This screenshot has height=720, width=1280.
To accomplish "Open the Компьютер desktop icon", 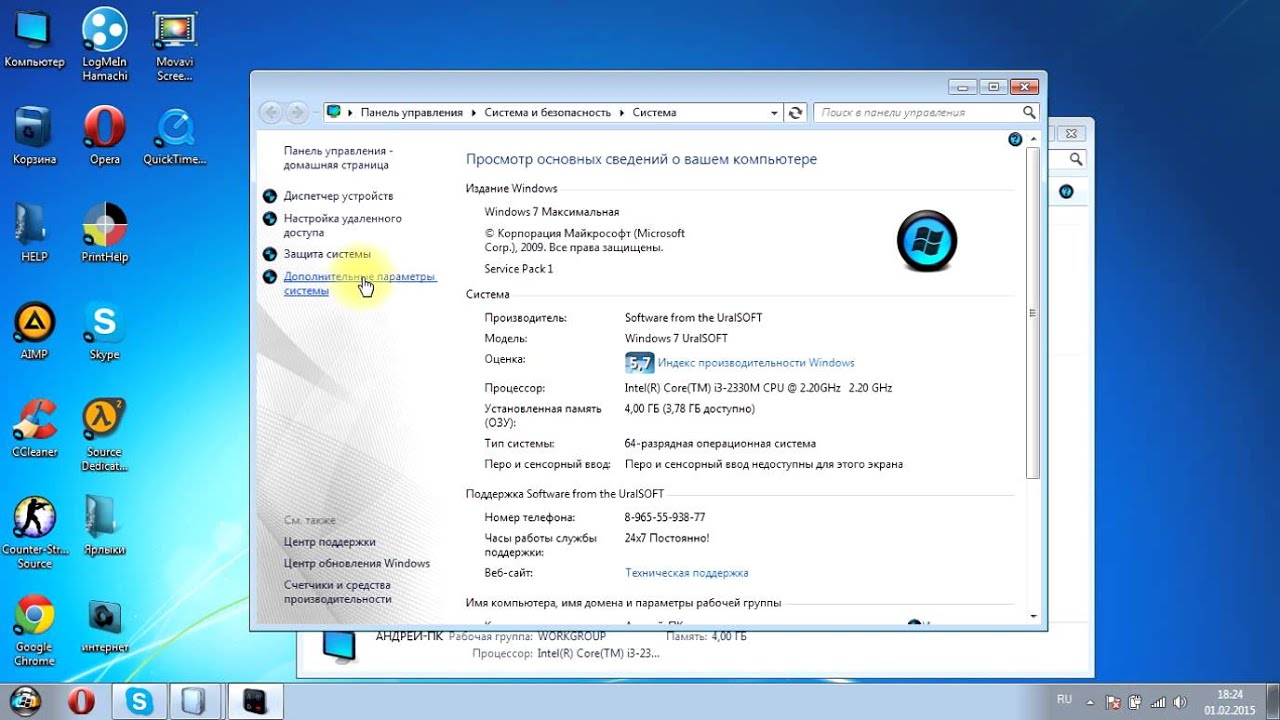I will coord(34,37).
